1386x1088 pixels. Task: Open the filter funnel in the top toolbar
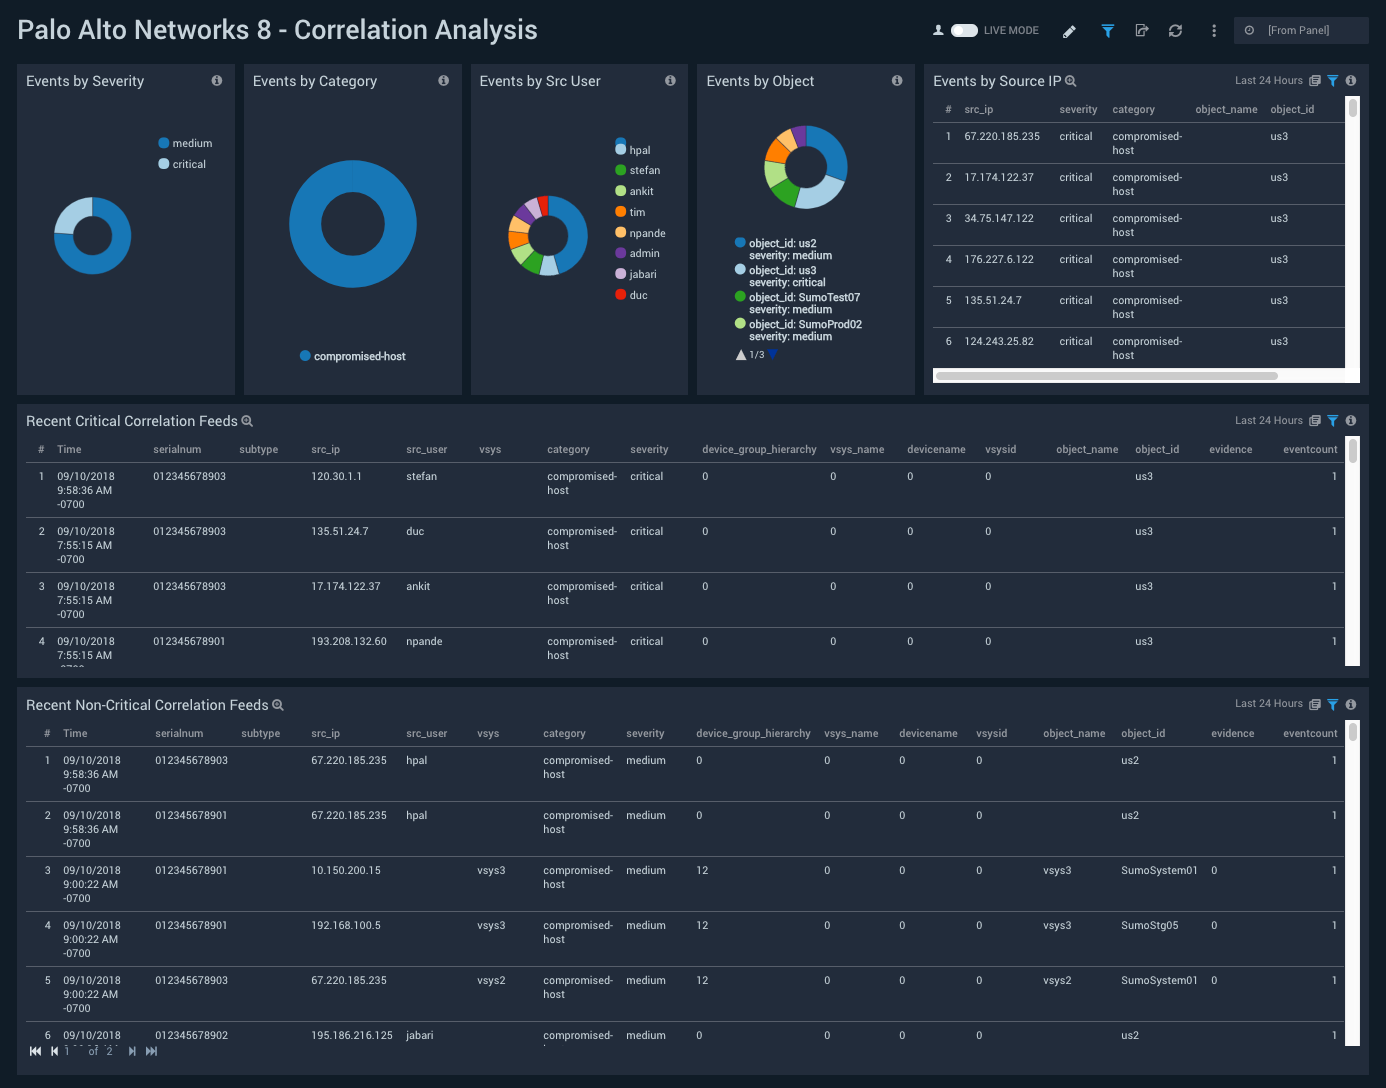[1107, 31]
